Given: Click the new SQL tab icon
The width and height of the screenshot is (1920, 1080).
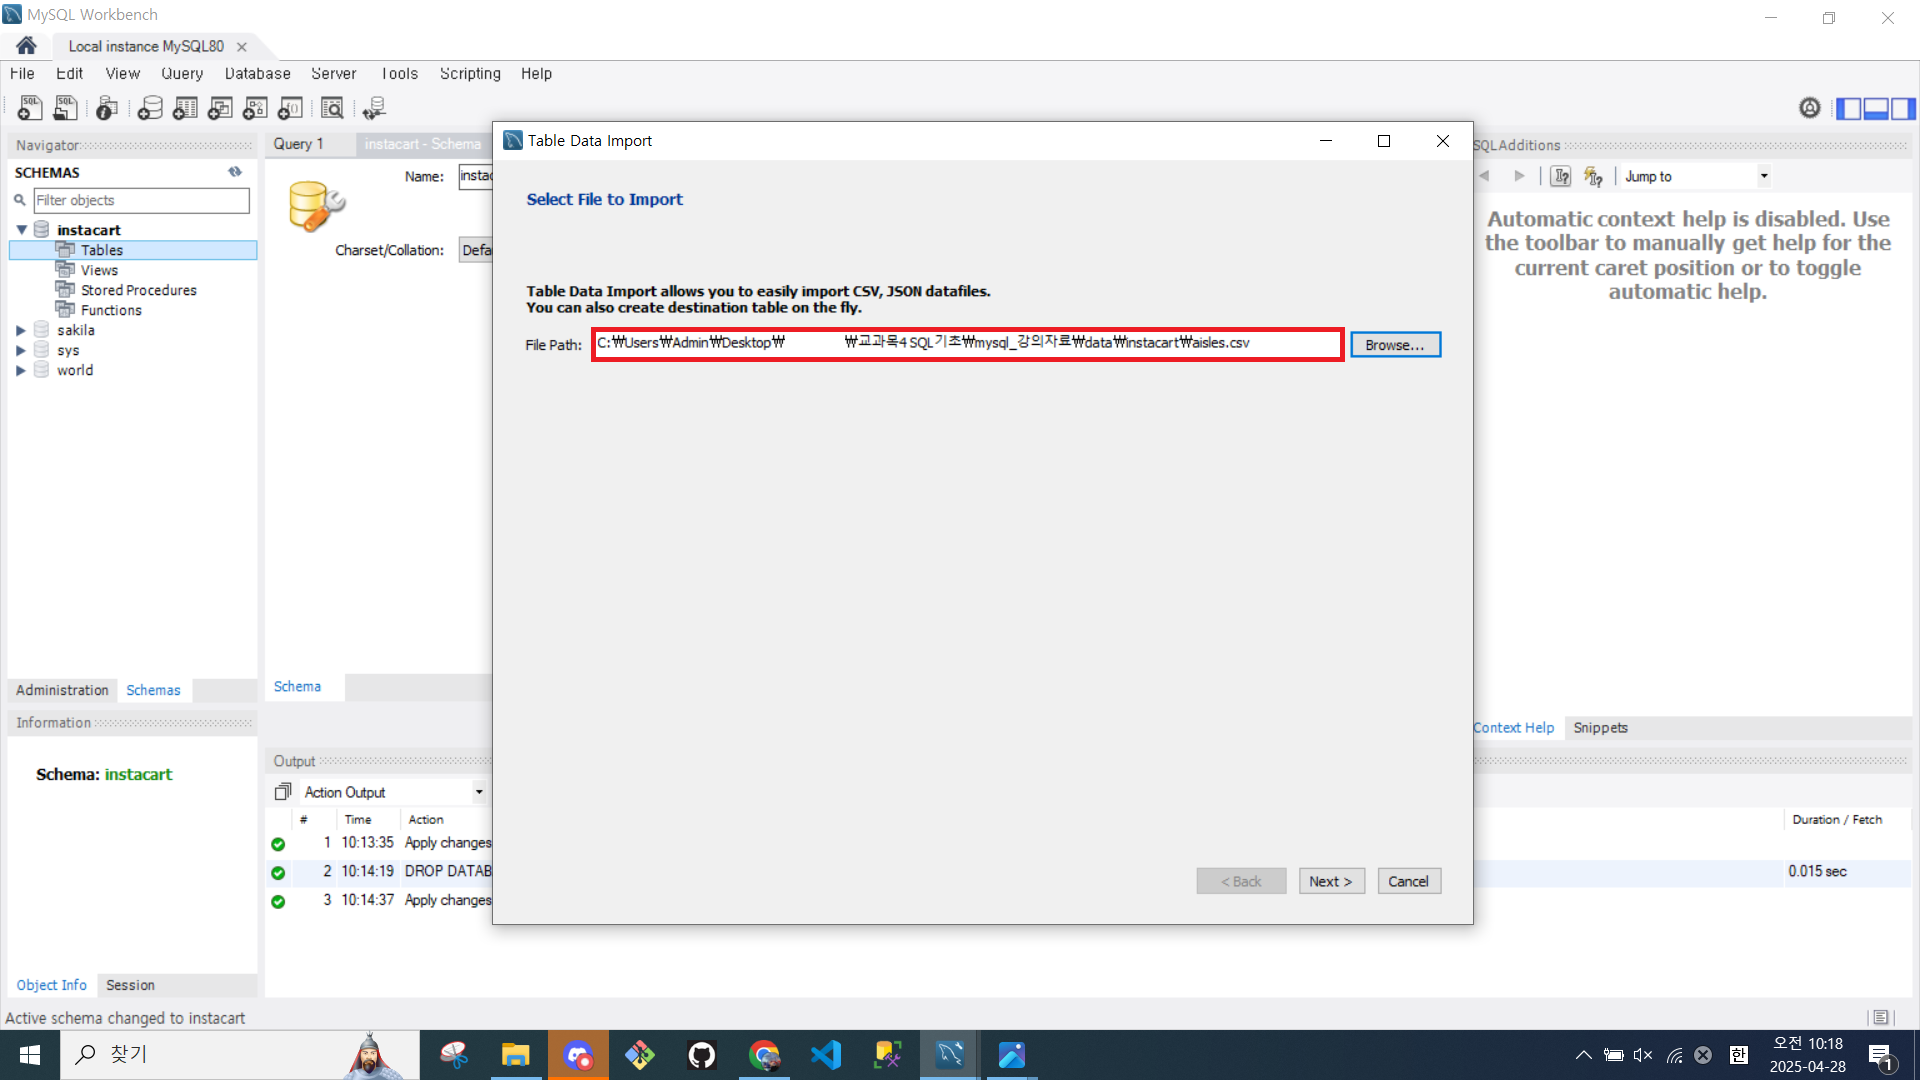Looking at the screenshot, I should tap(30, 108).
